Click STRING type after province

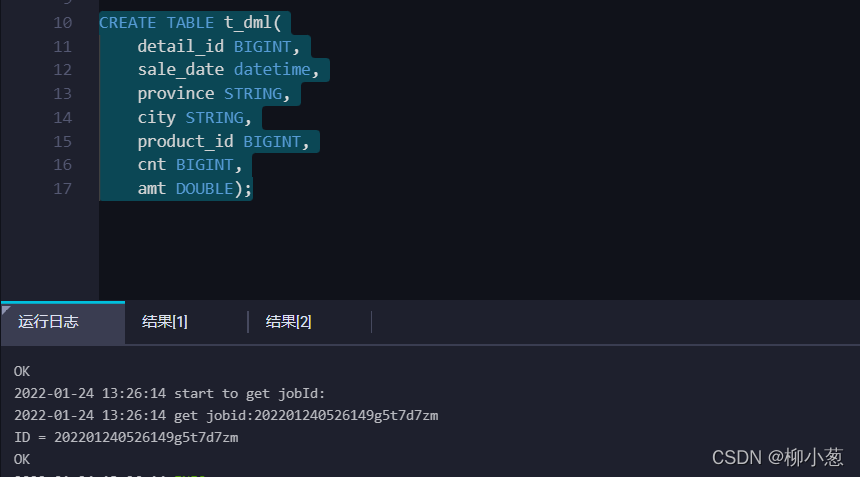coord(253,94)
